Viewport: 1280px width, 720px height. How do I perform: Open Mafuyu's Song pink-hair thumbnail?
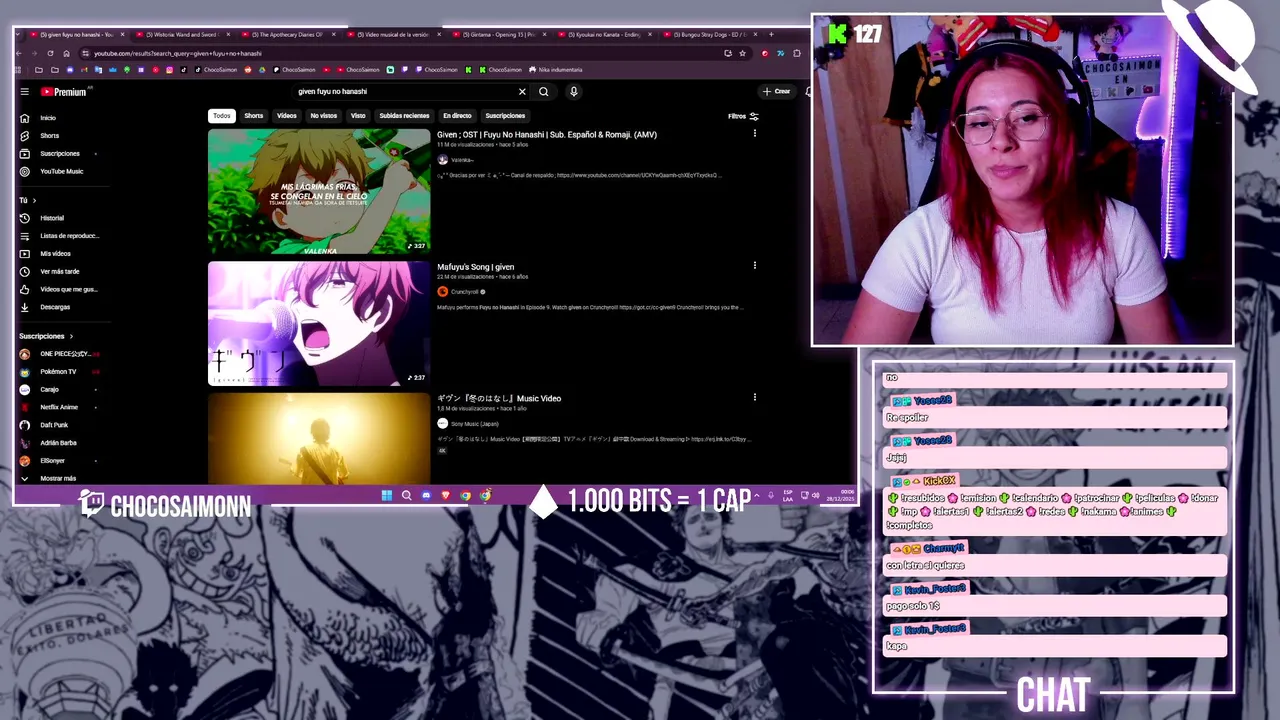click(x=319, y=323)
